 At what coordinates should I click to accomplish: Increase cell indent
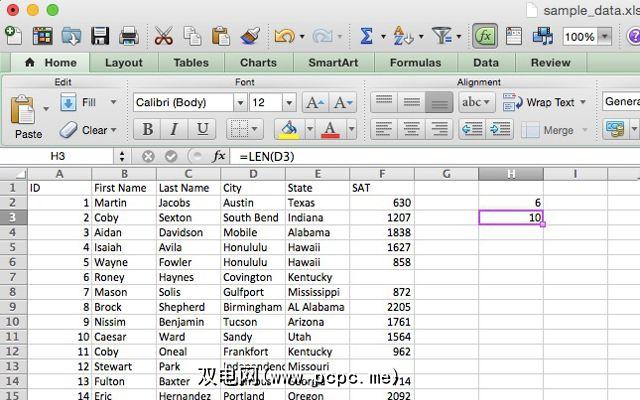500,129
